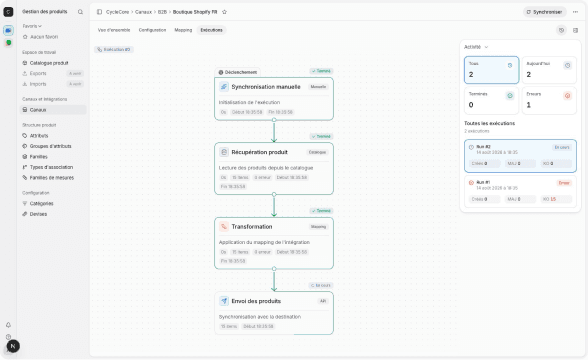
Task: Click the Run #1 error icon
Action: 471,183
